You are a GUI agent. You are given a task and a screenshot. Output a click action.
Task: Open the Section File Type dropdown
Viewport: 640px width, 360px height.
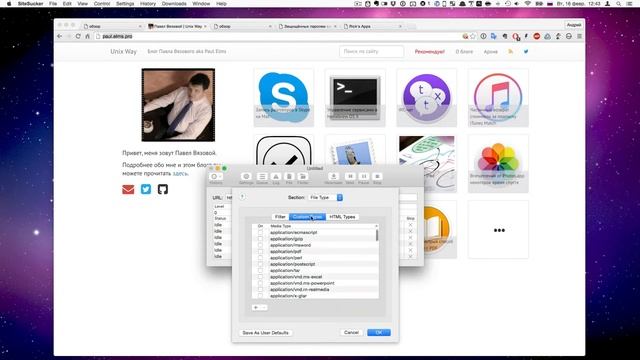click(325, 197)
